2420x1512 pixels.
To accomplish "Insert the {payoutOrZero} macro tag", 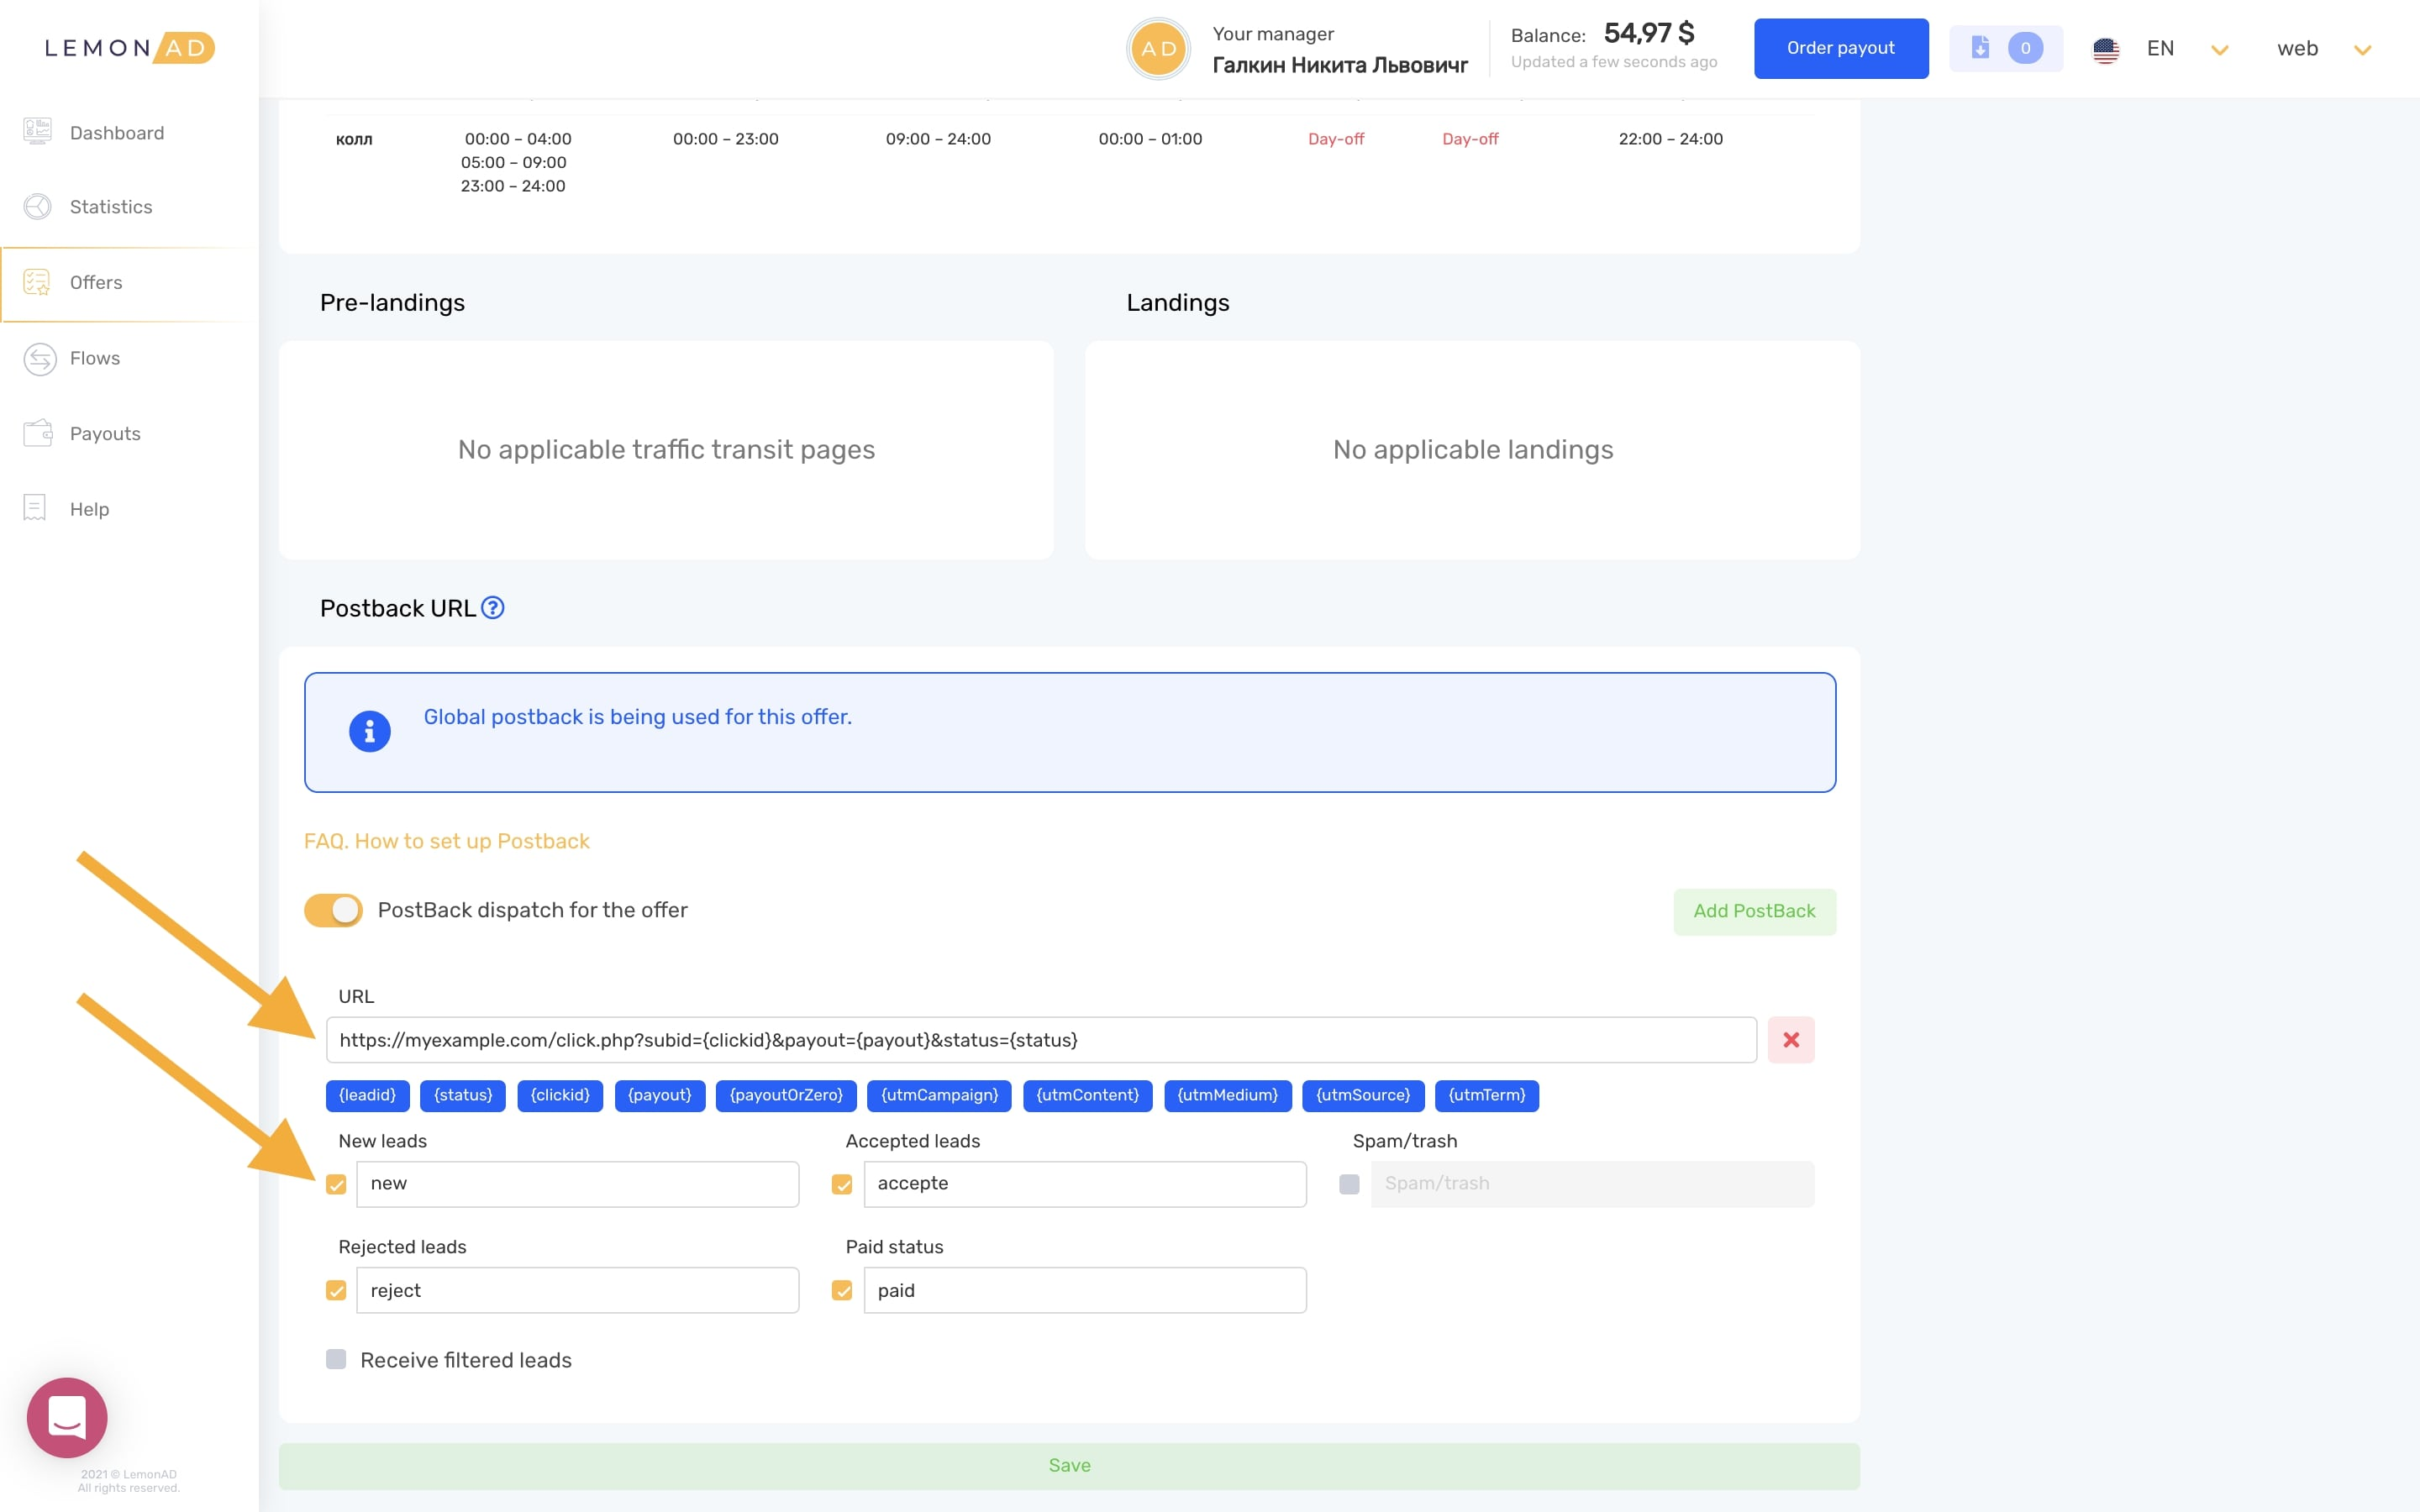I will pyautogui.click(x=785, y=1096).
